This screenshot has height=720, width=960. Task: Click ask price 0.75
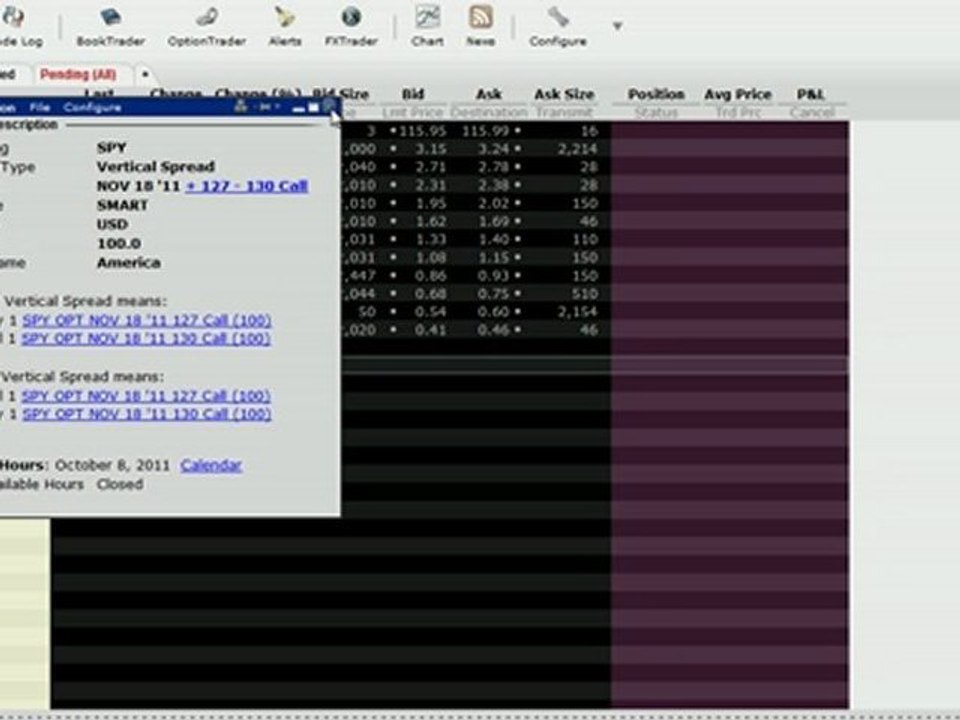pos(495,294)
